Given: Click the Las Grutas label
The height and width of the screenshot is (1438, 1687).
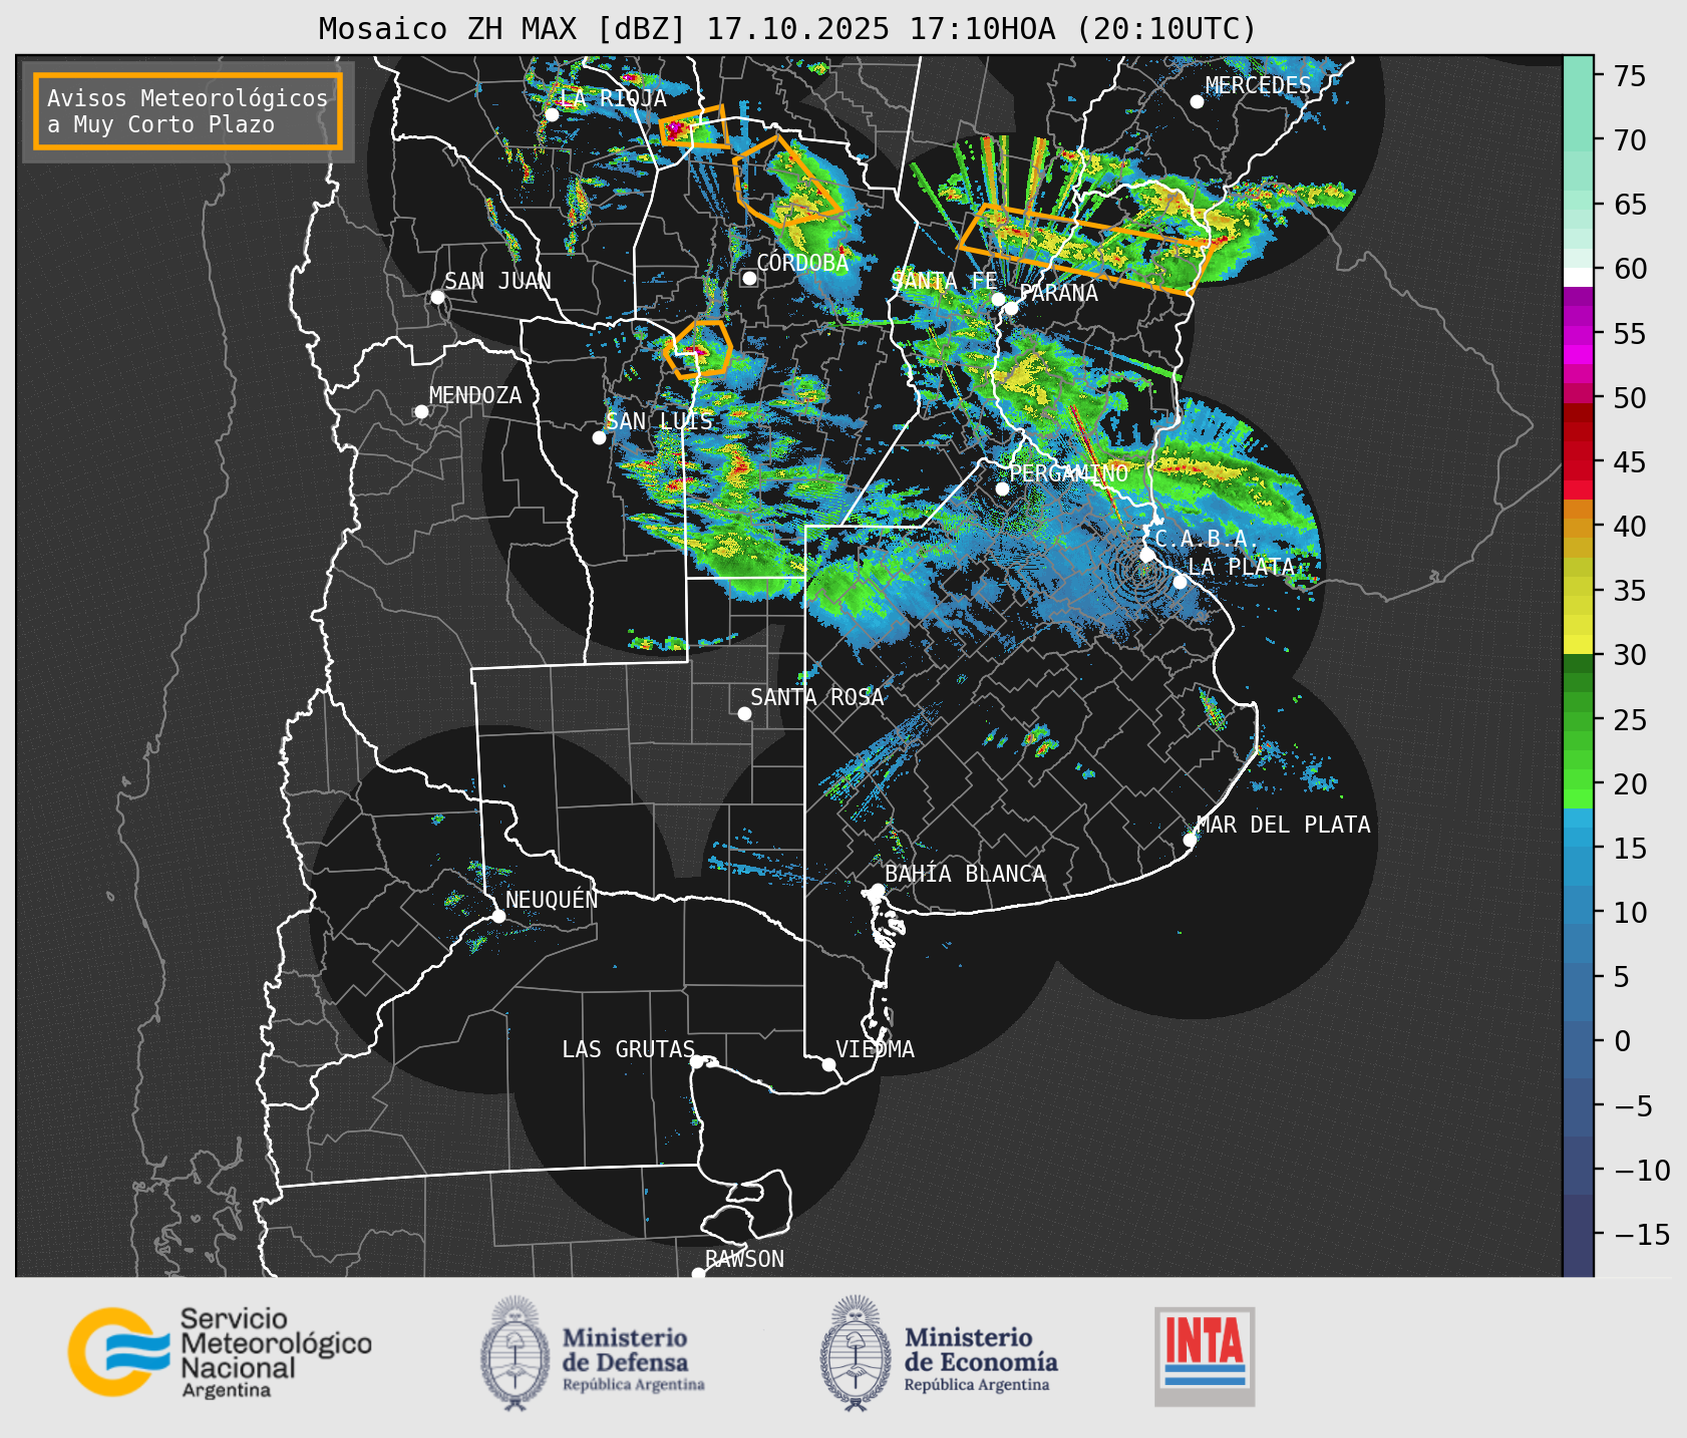Looking at the screenshot, I should (628, 1049).
